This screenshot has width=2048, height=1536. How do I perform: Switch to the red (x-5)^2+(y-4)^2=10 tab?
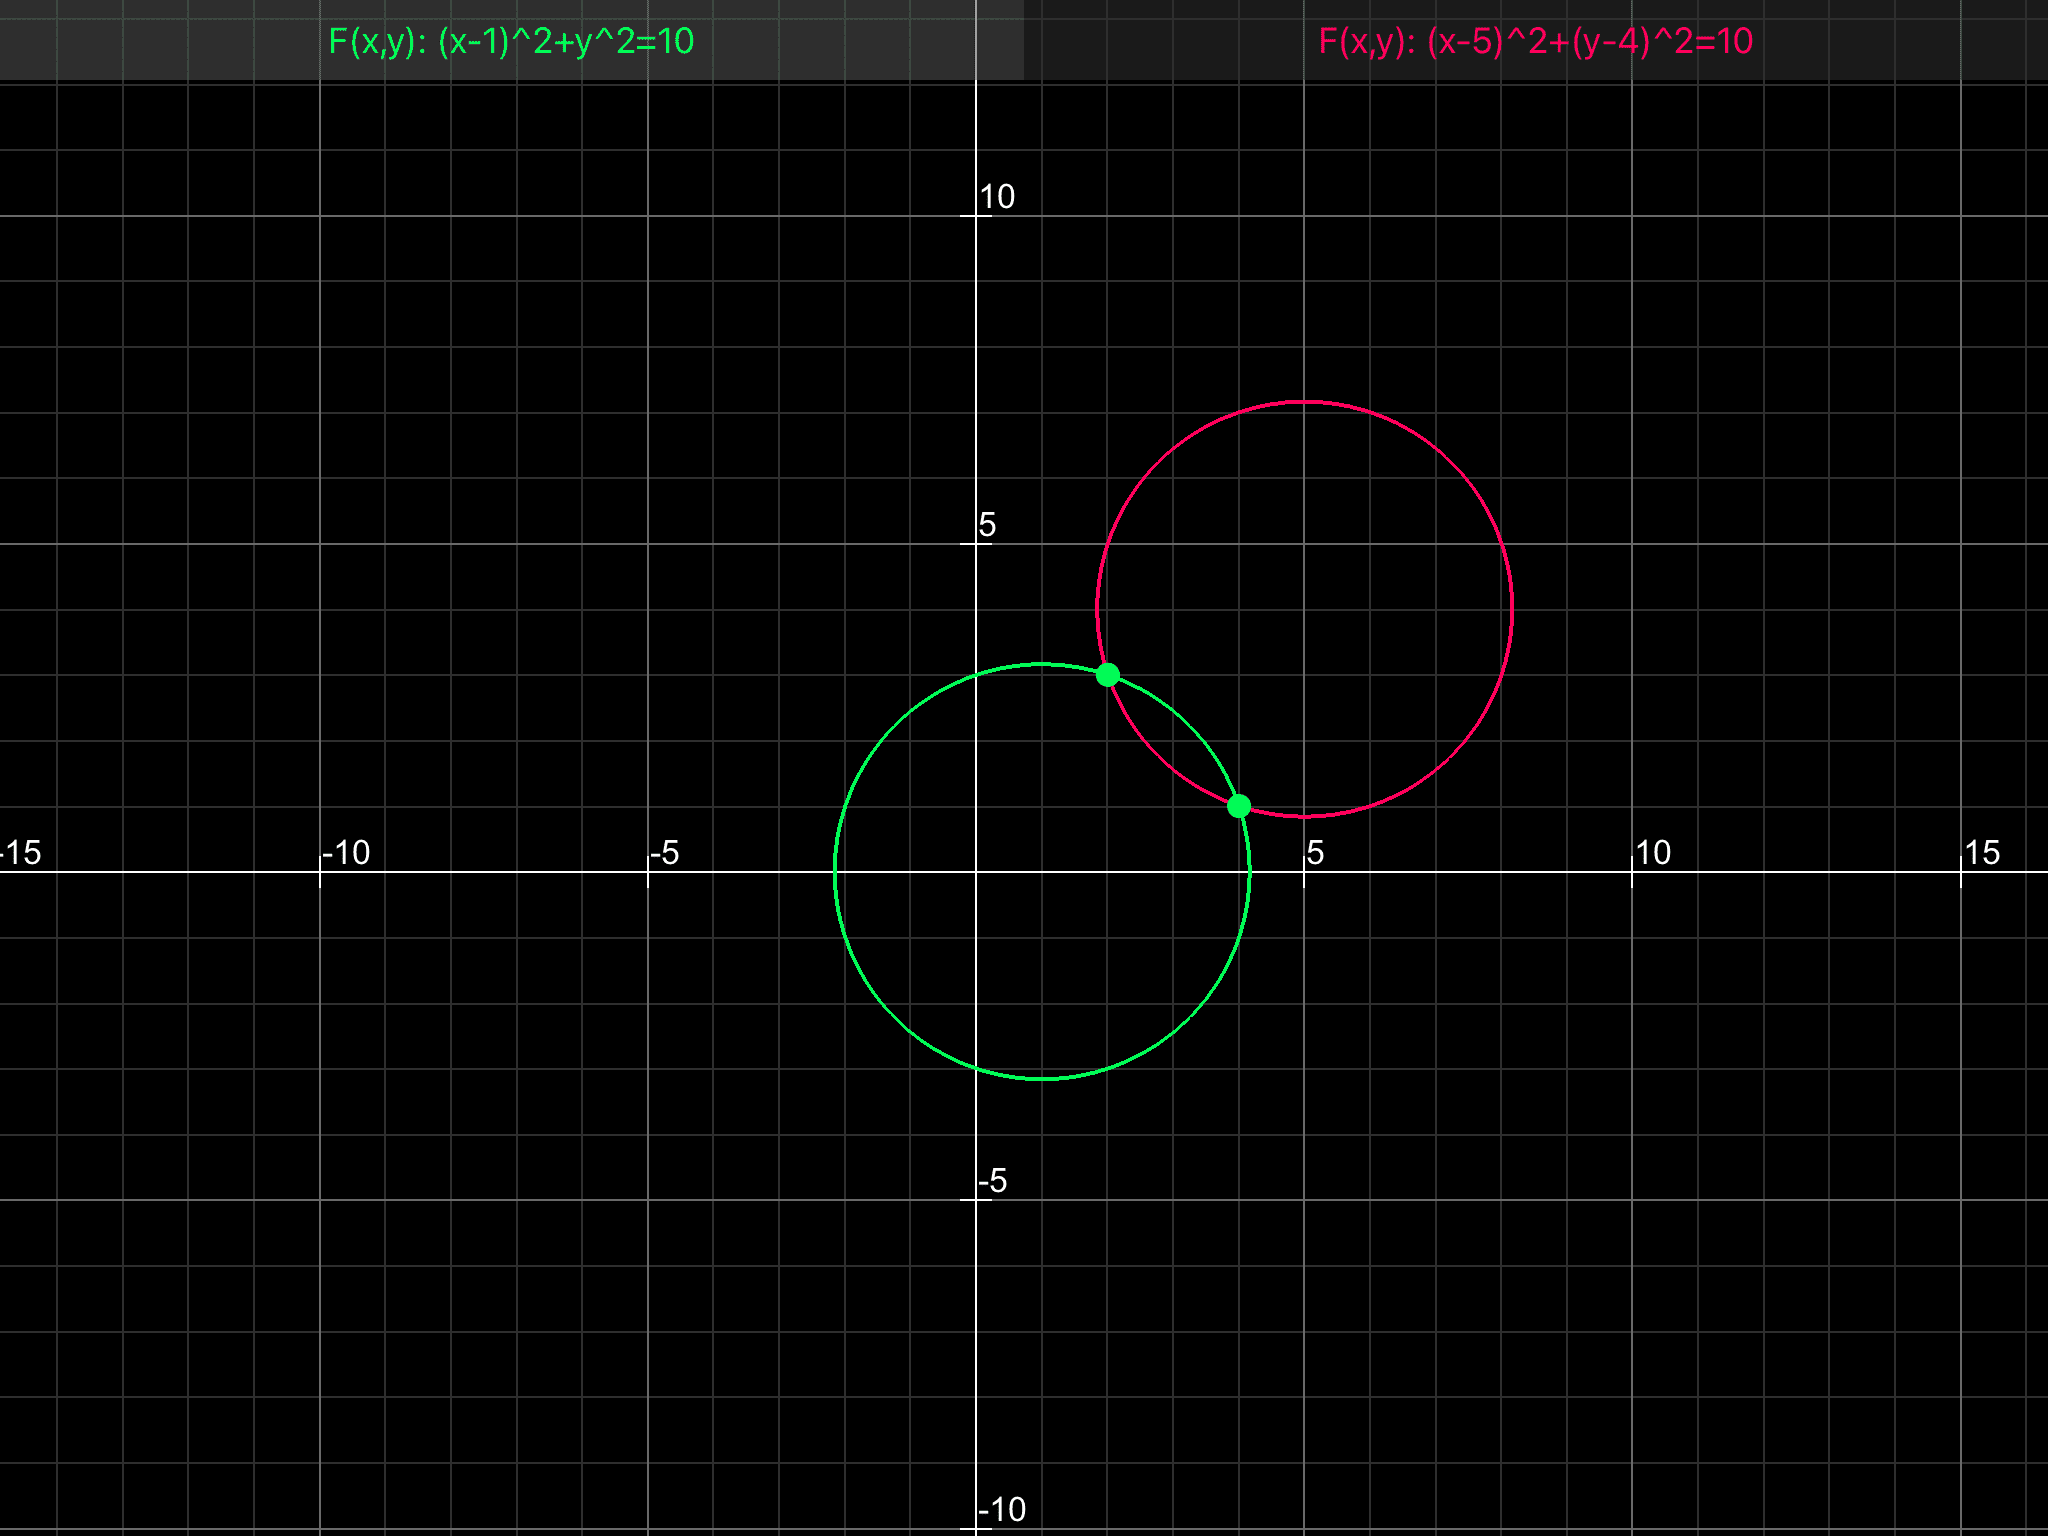coord(1535,41)
